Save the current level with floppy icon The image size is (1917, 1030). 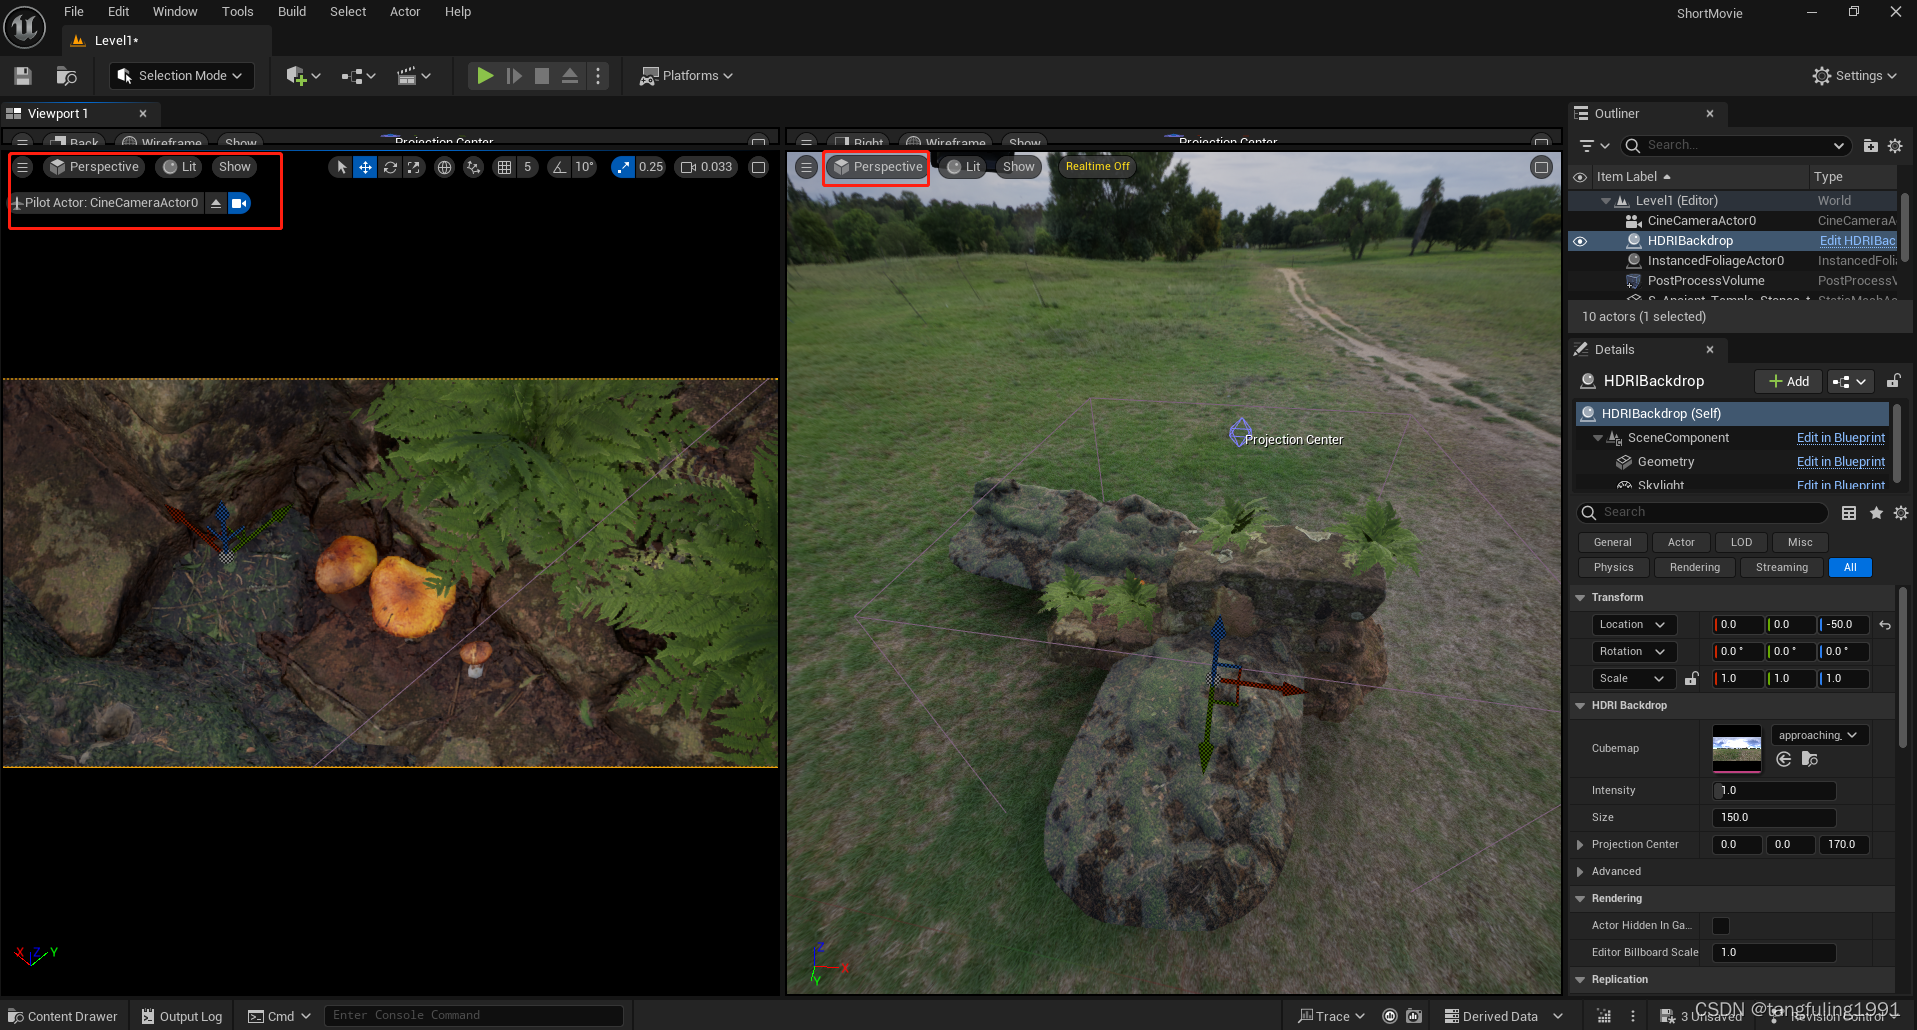(23, 76)
